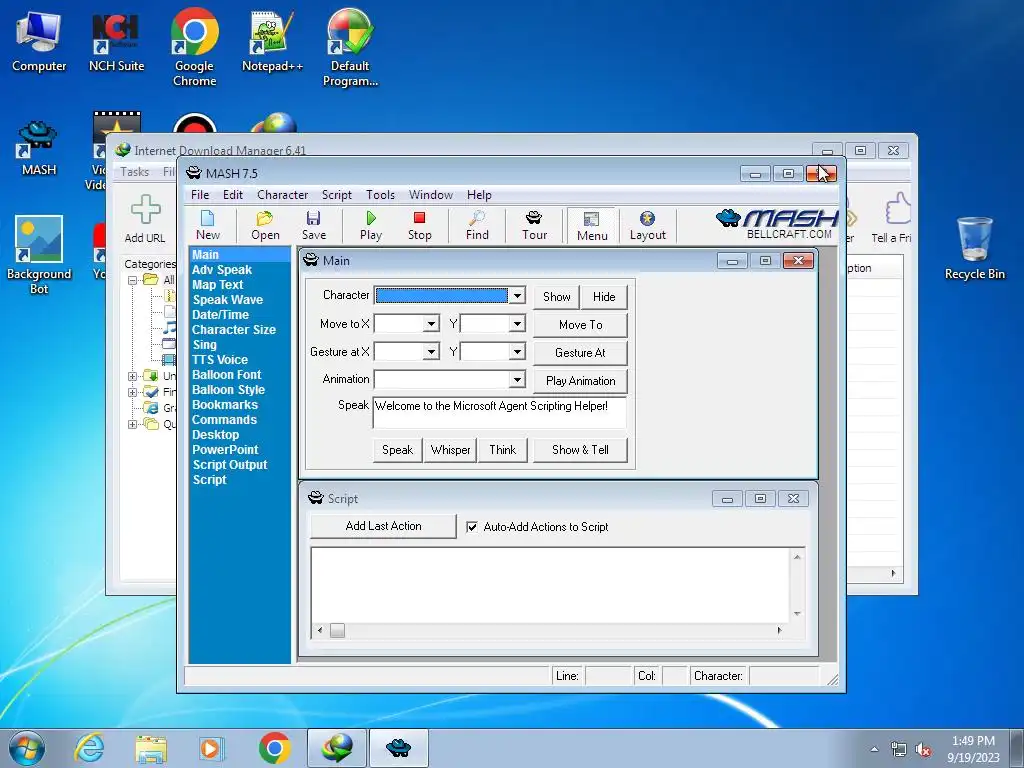The width and height of the screenshot is (1024, 768).
Task: Click the Speak button below the text box
Action: tap(397, 450)
